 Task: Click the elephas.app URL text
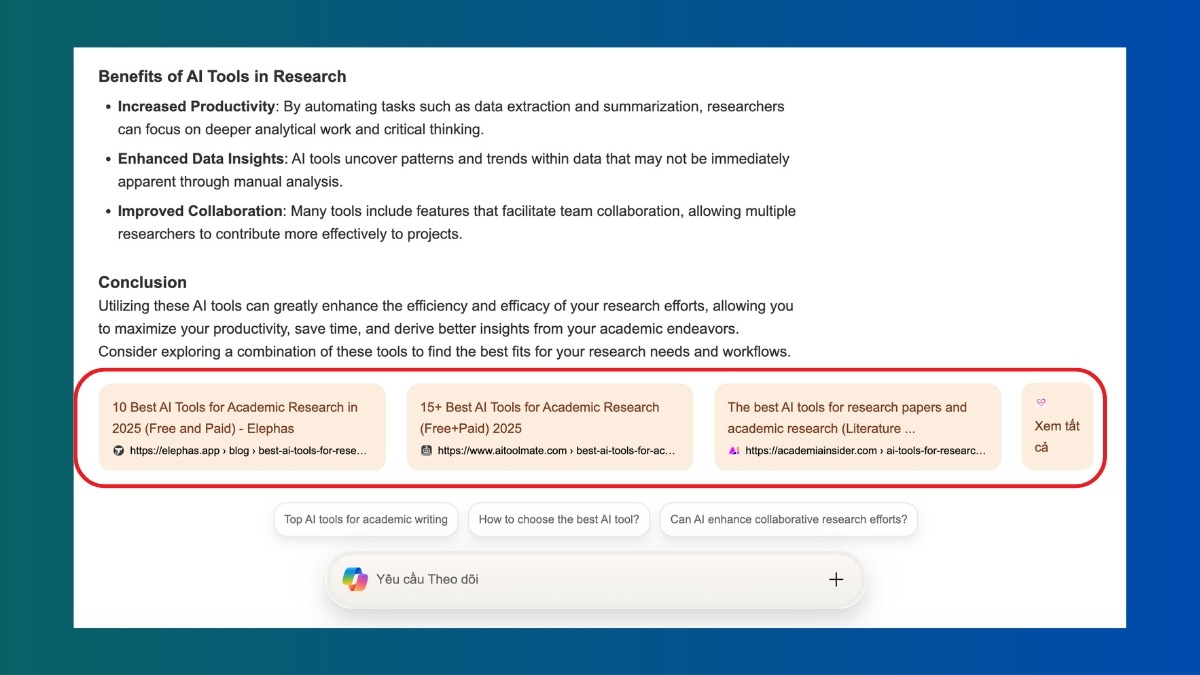[x=250, y=451]
